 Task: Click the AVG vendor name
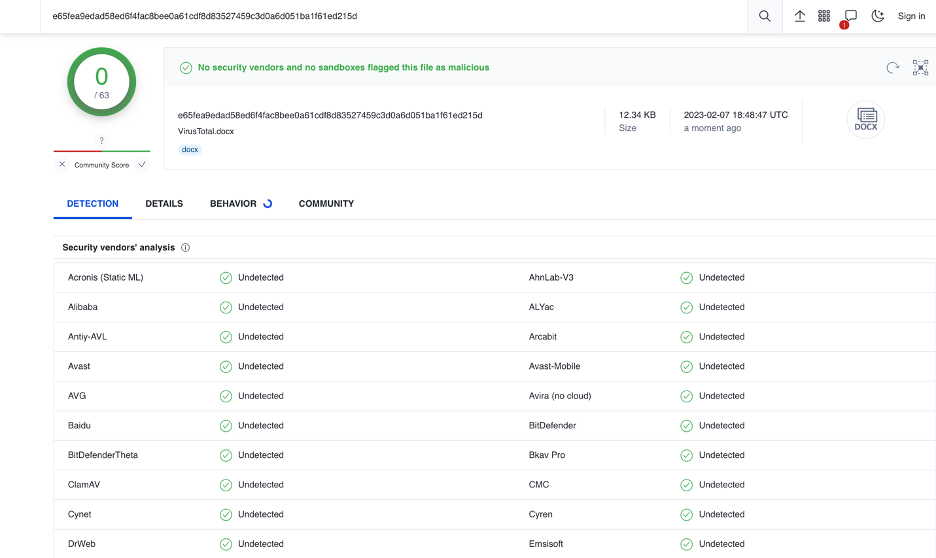[x=77, y=396]
